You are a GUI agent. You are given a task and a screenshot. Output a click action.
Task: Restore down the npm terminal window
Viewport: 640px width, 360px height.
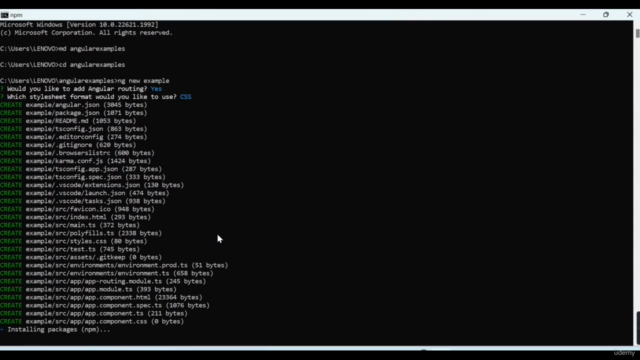click(x=606, y=15)
